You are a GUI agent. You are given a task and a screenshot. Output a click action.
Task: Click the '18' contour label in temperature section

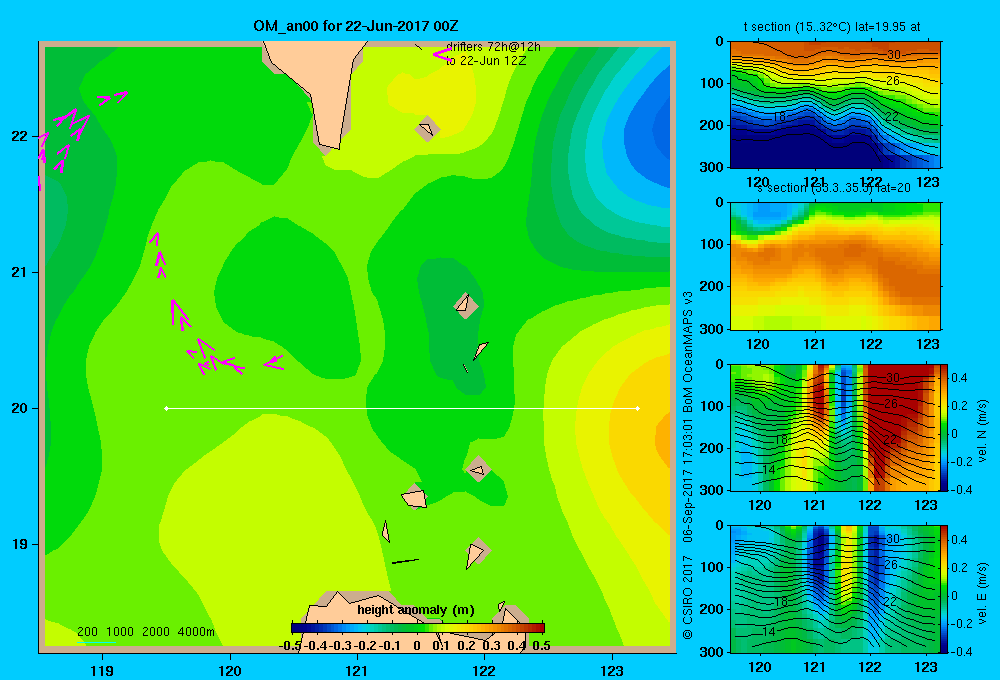pos(779,117)
